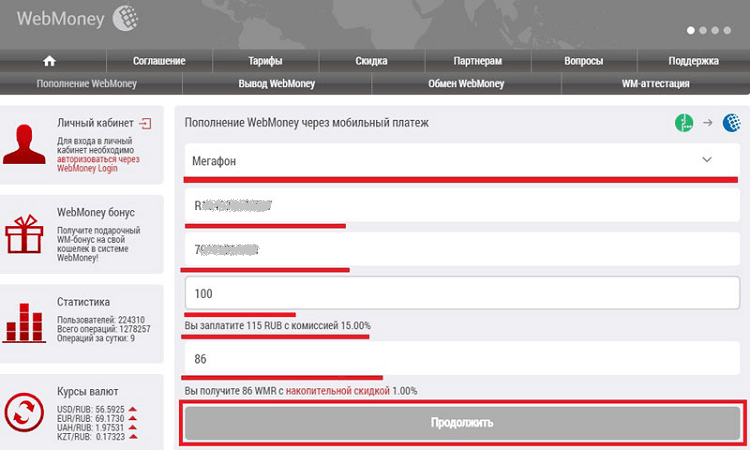Click the Продолжить button

pos(462,423)
